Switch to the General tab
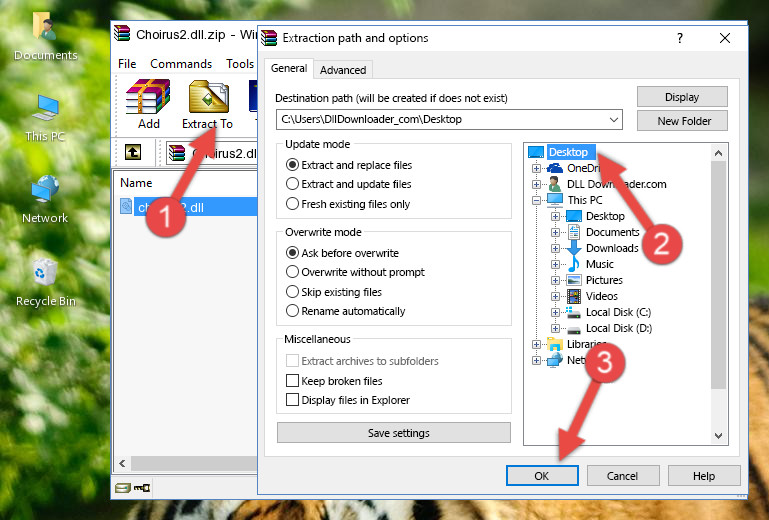This screenshot has height=520, width=769. pyautogui.click(x=289, y=69)
